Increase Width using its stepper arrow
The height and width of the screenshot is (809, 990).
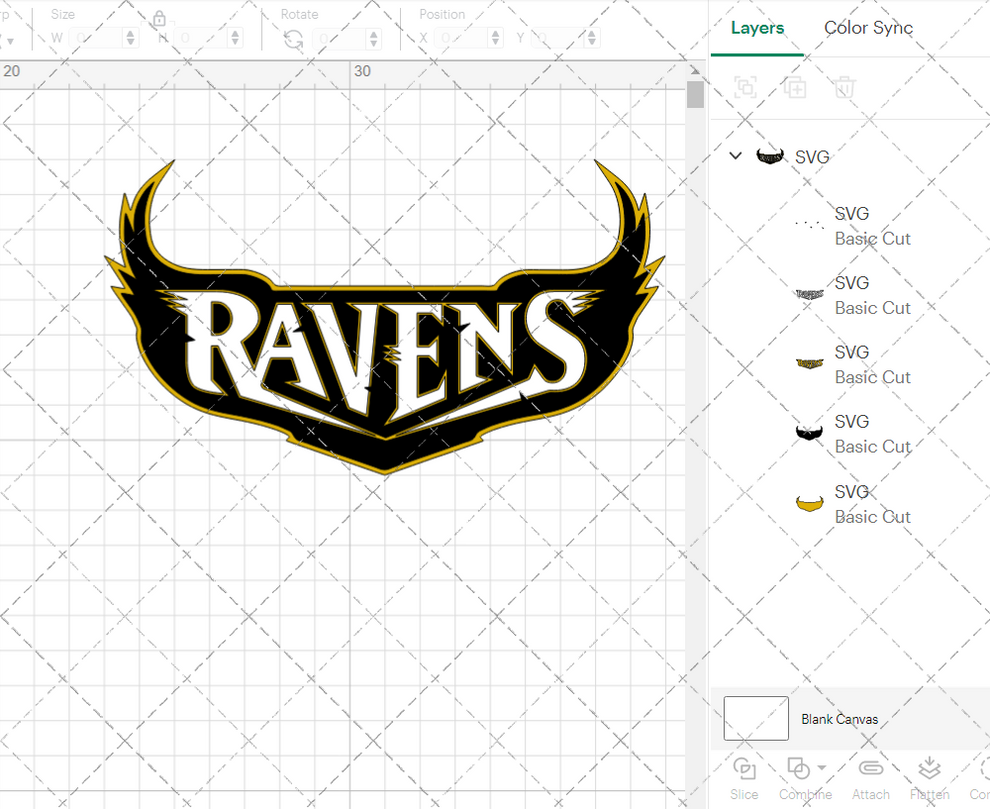coord(130,32)
